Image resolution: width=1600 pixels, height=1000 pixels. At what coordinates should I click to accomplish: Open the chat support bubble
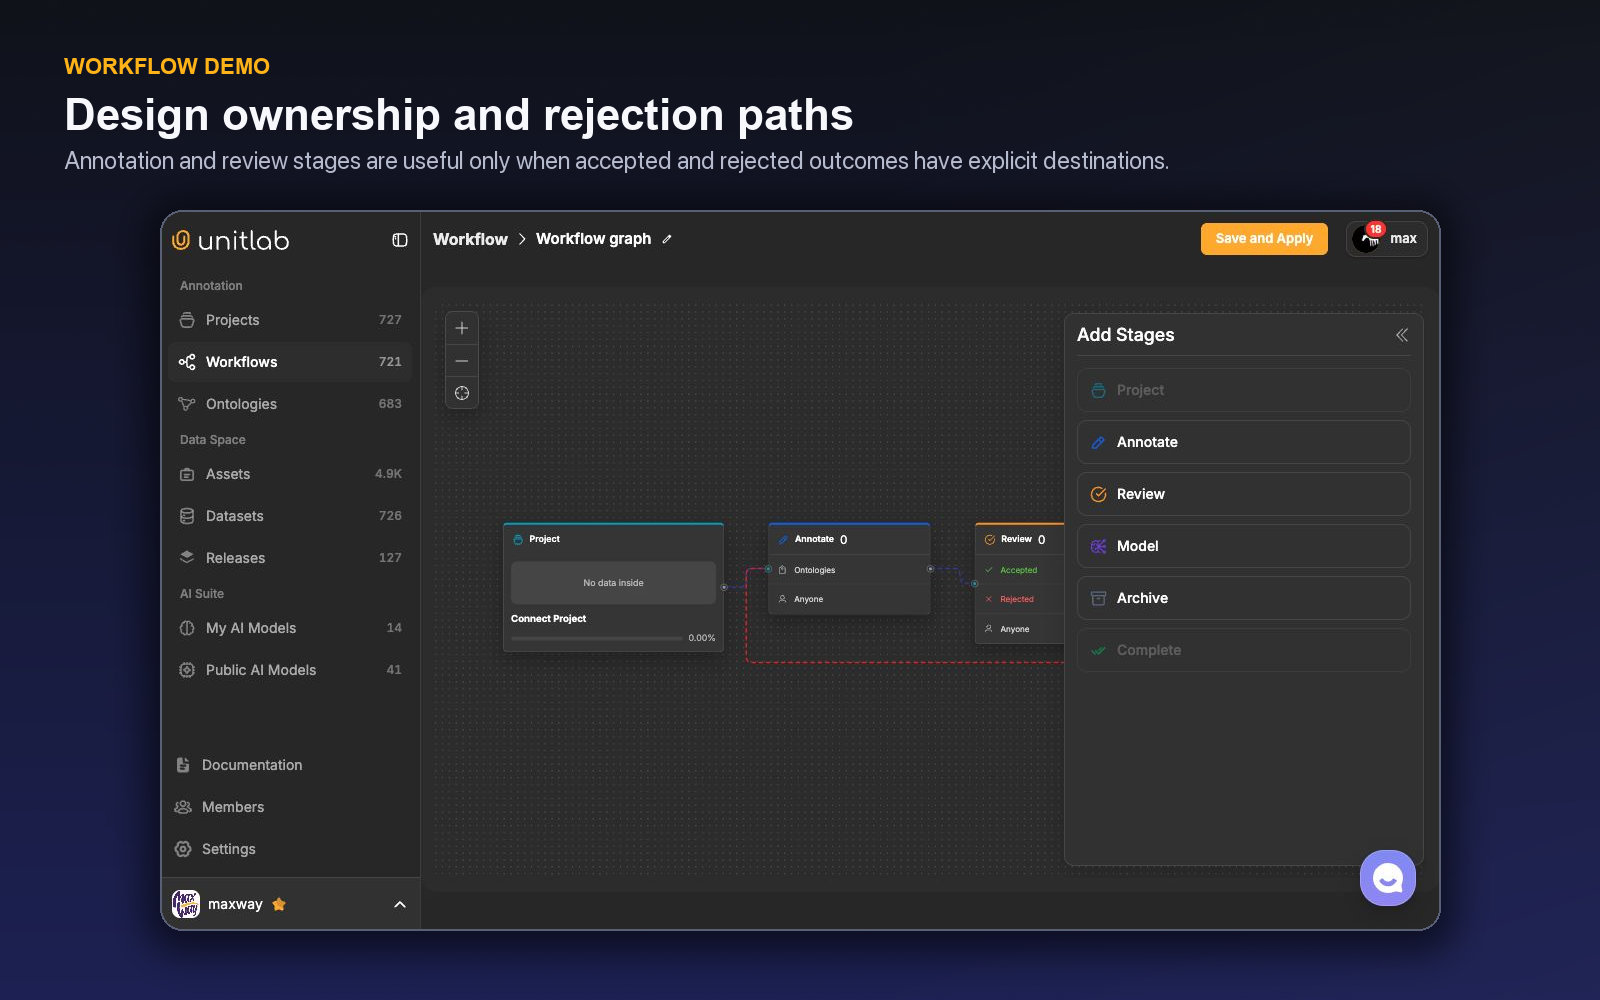point(1387,878)
